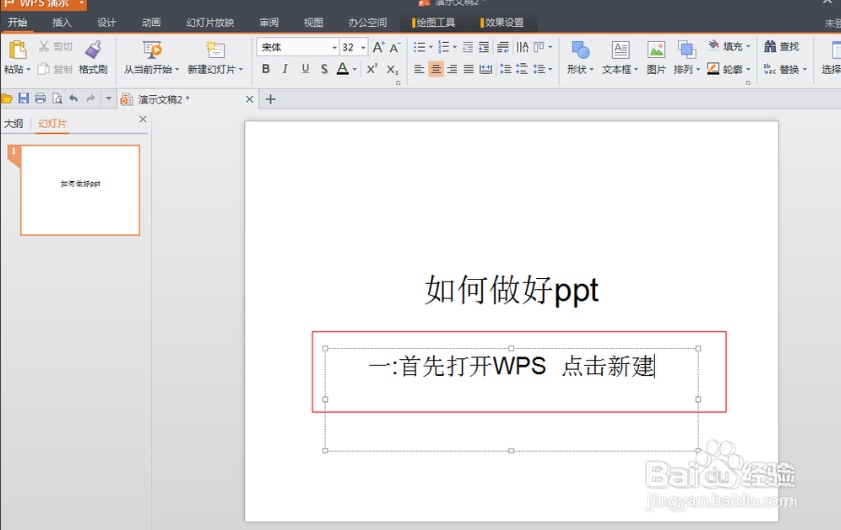This screenshot has width=841, height=530.
Task: Open the Review (审阅) tab
Action: [269, 23]
